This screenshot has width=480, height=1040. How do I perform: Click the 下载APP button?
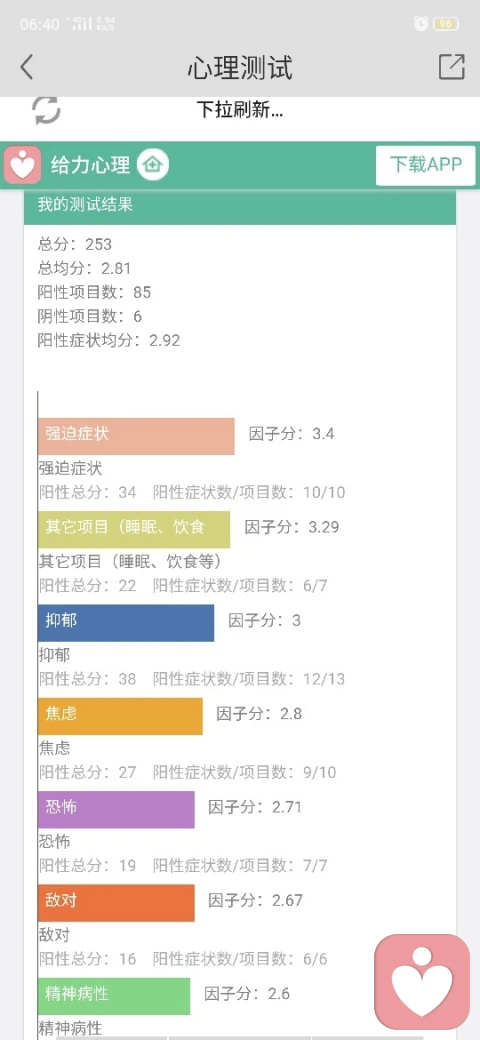point(426,164)
